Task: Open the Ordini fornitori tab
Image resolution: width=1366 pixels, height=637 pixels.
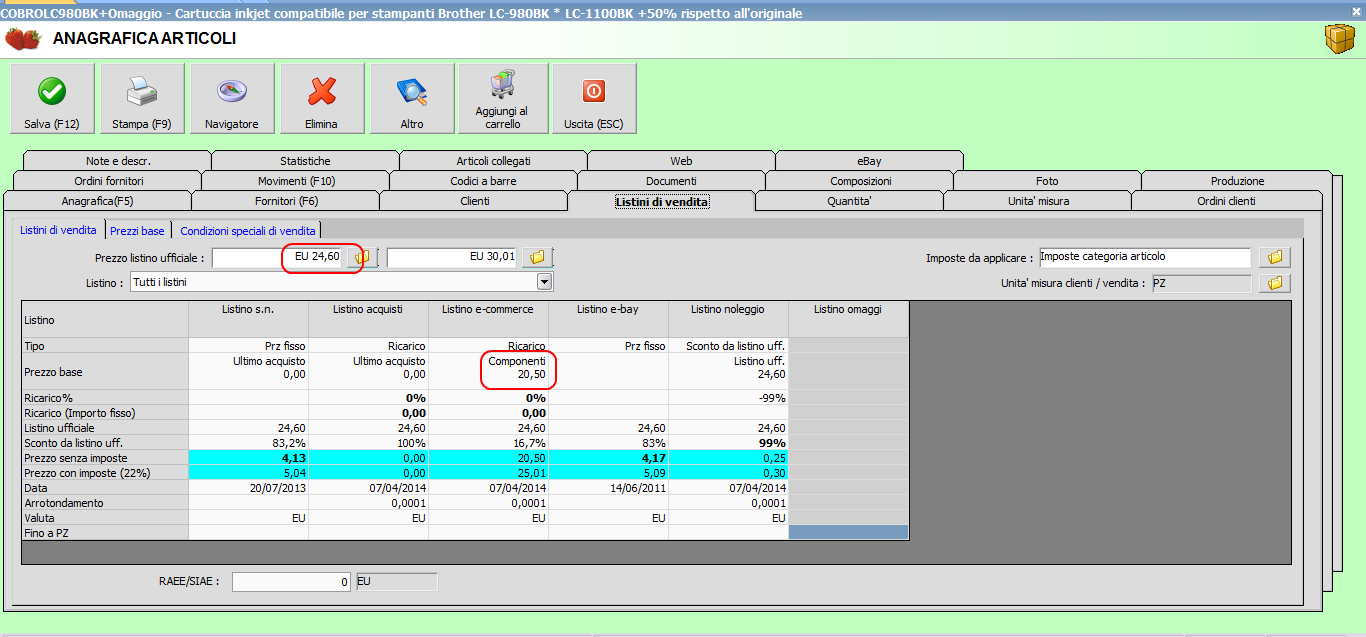Action: (108, 181)
